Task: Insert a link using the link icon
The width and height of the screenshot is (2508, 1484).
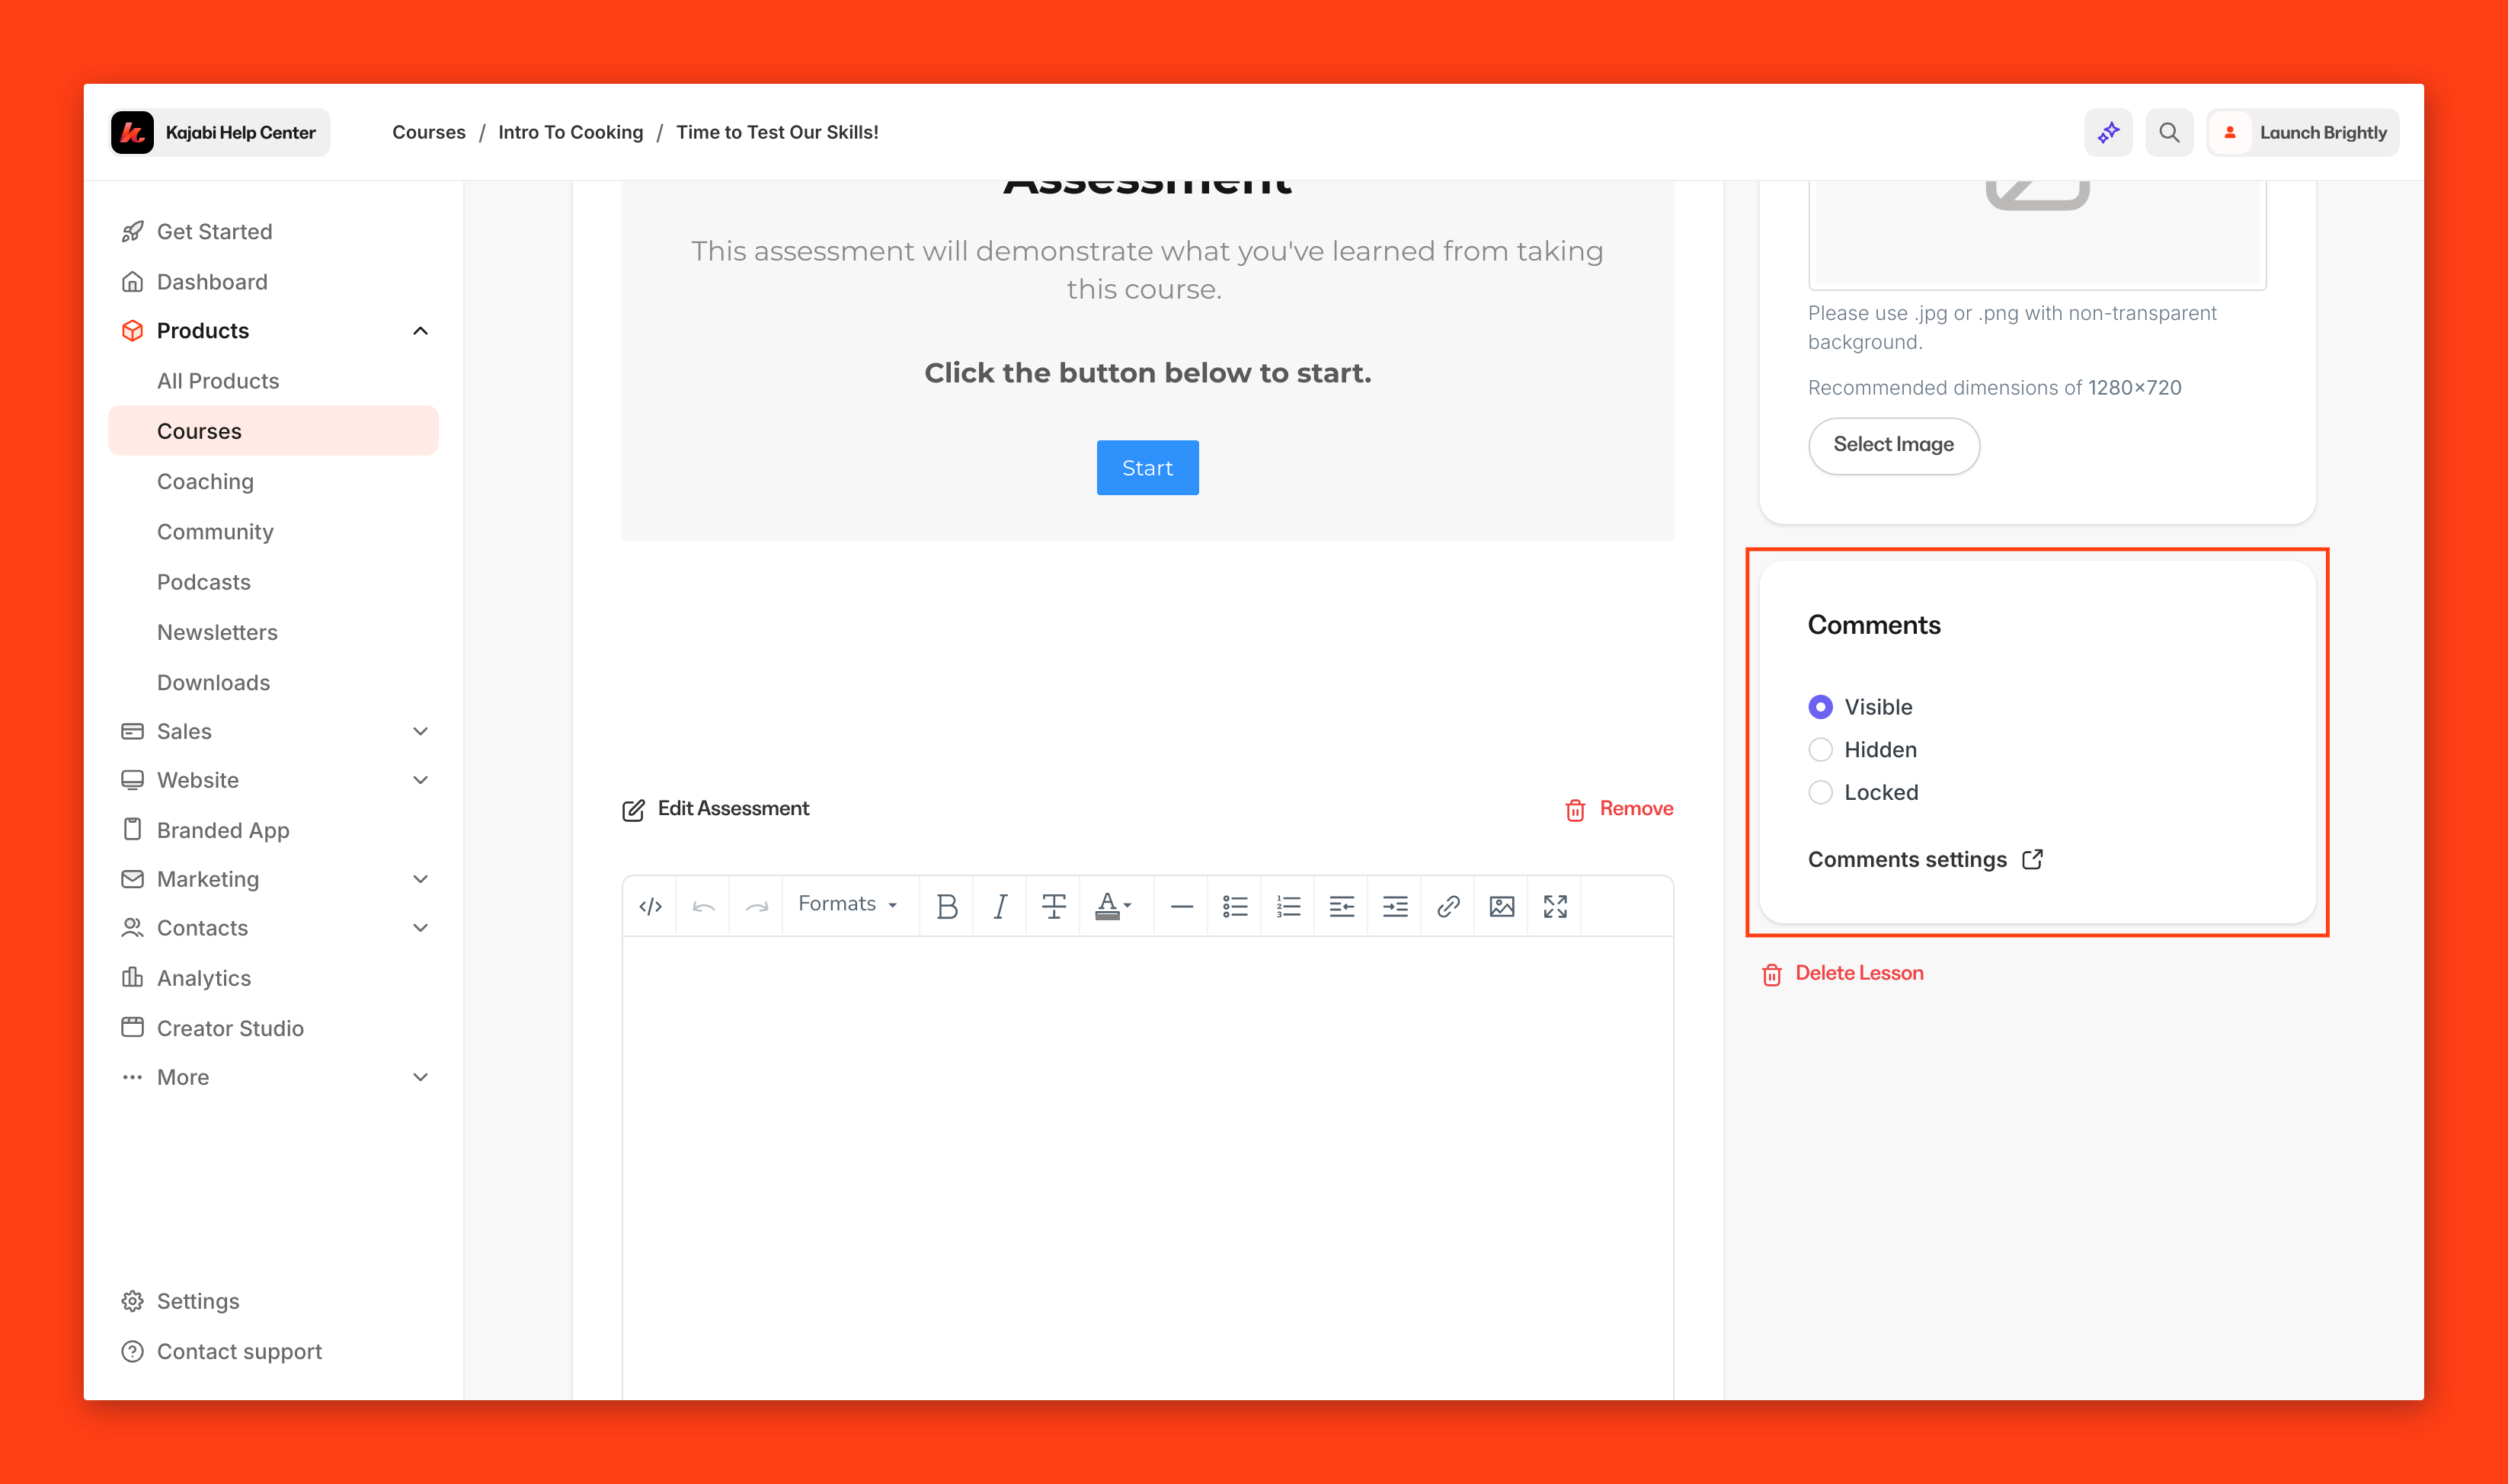Action: 1448,906
